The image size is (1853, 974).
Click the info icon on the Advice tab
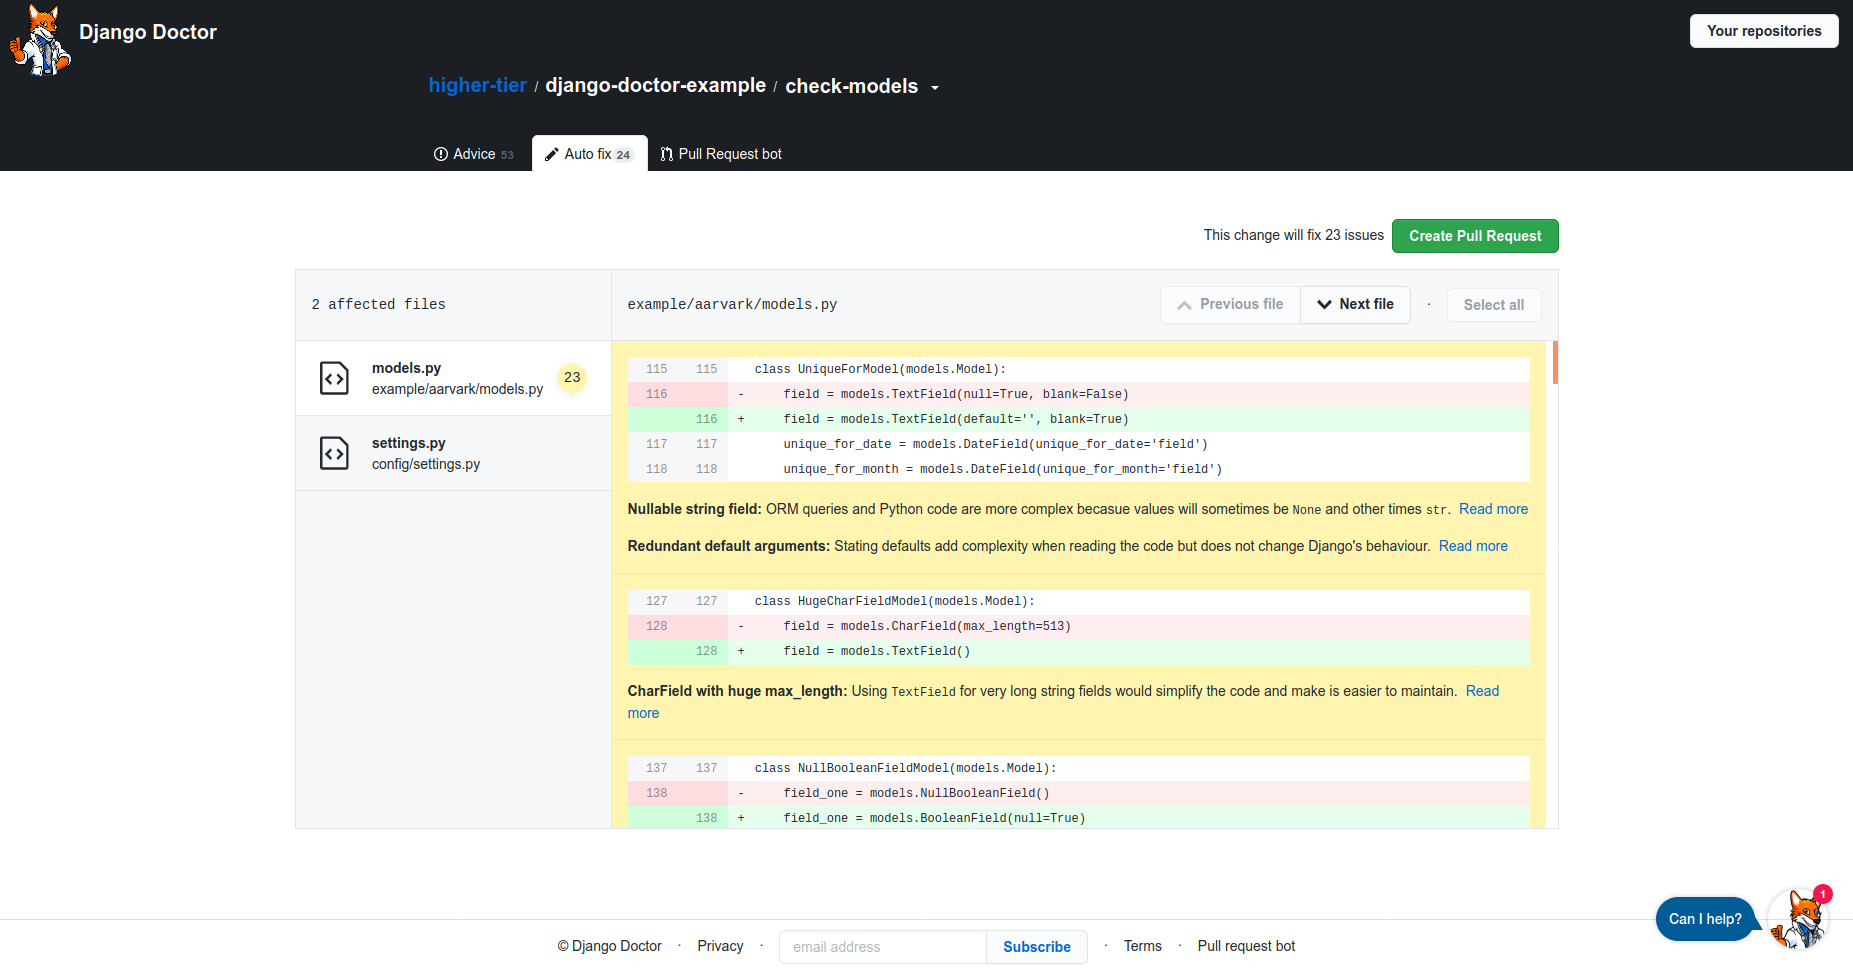pyautogui.click(x=441, y=154)
